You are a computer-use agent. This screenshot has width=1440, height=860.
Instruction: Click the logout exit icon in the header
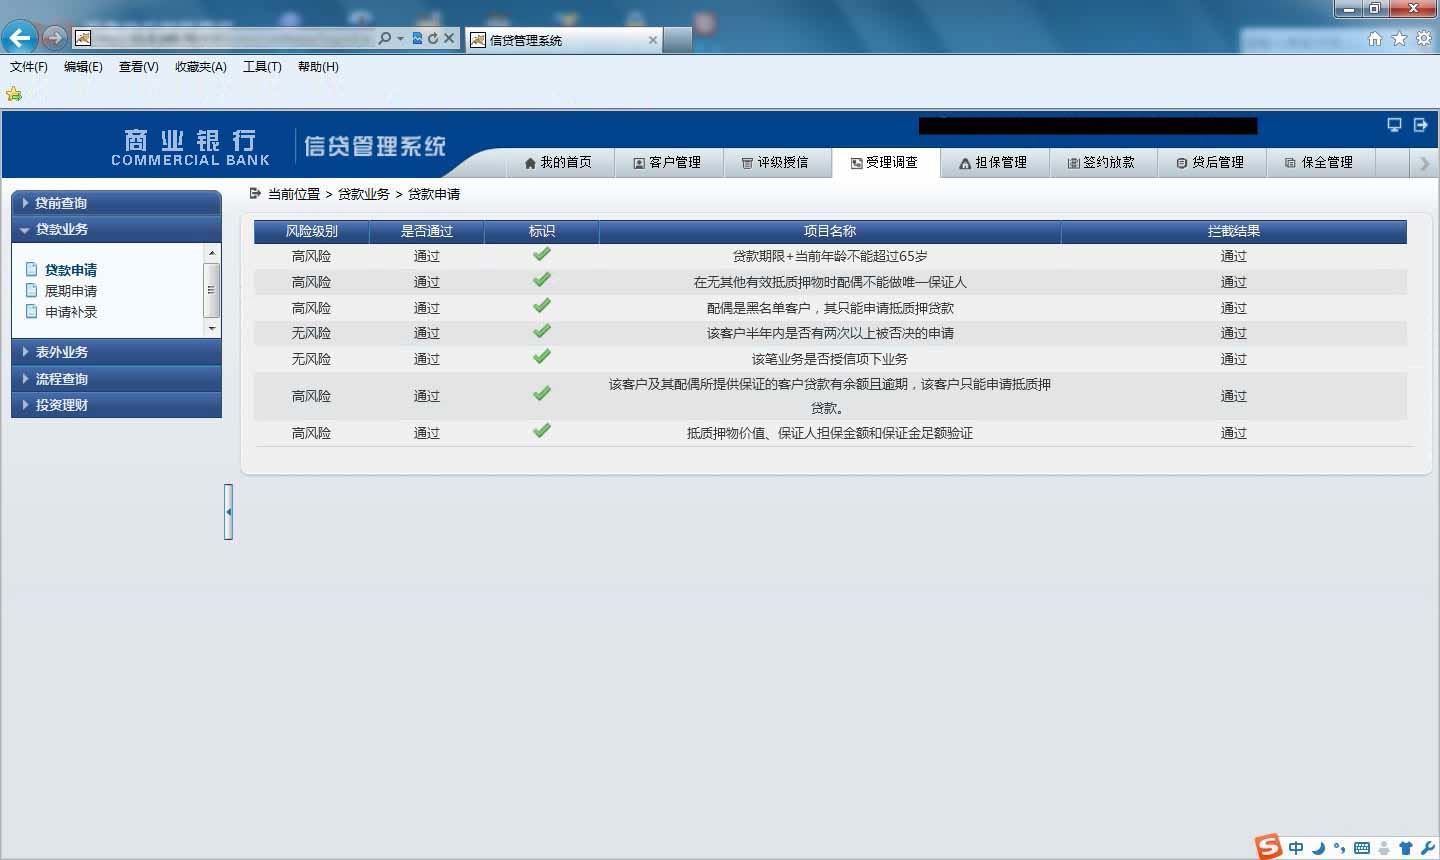pos(1420,125)
